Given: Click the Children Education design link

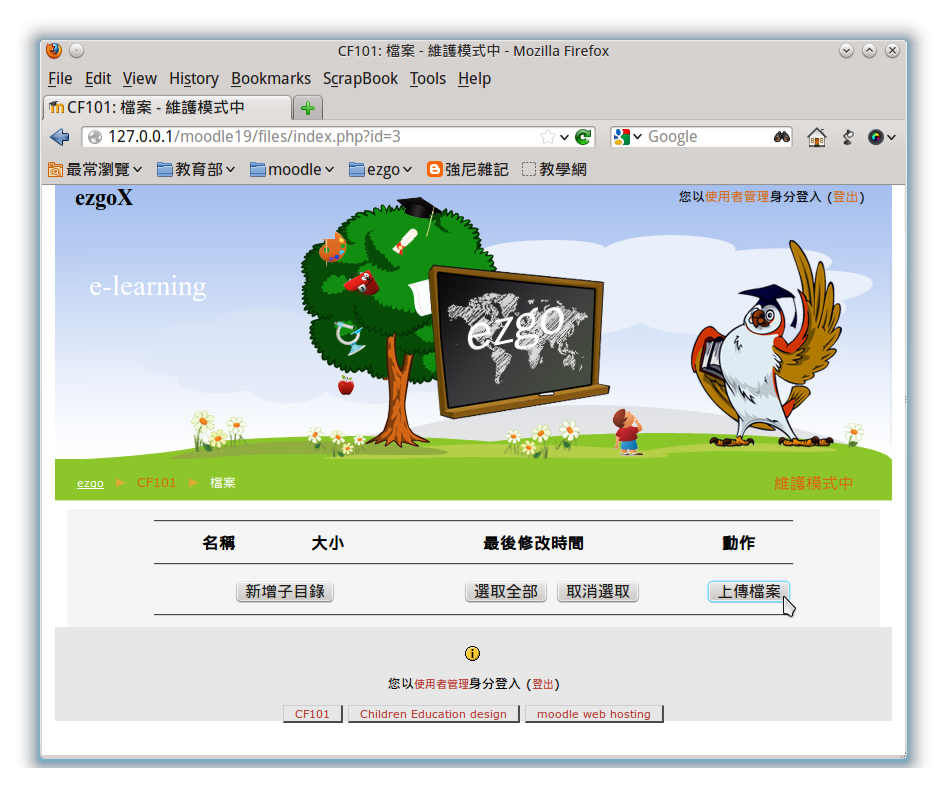Looking at the screenshot, I should pos(434,714).
